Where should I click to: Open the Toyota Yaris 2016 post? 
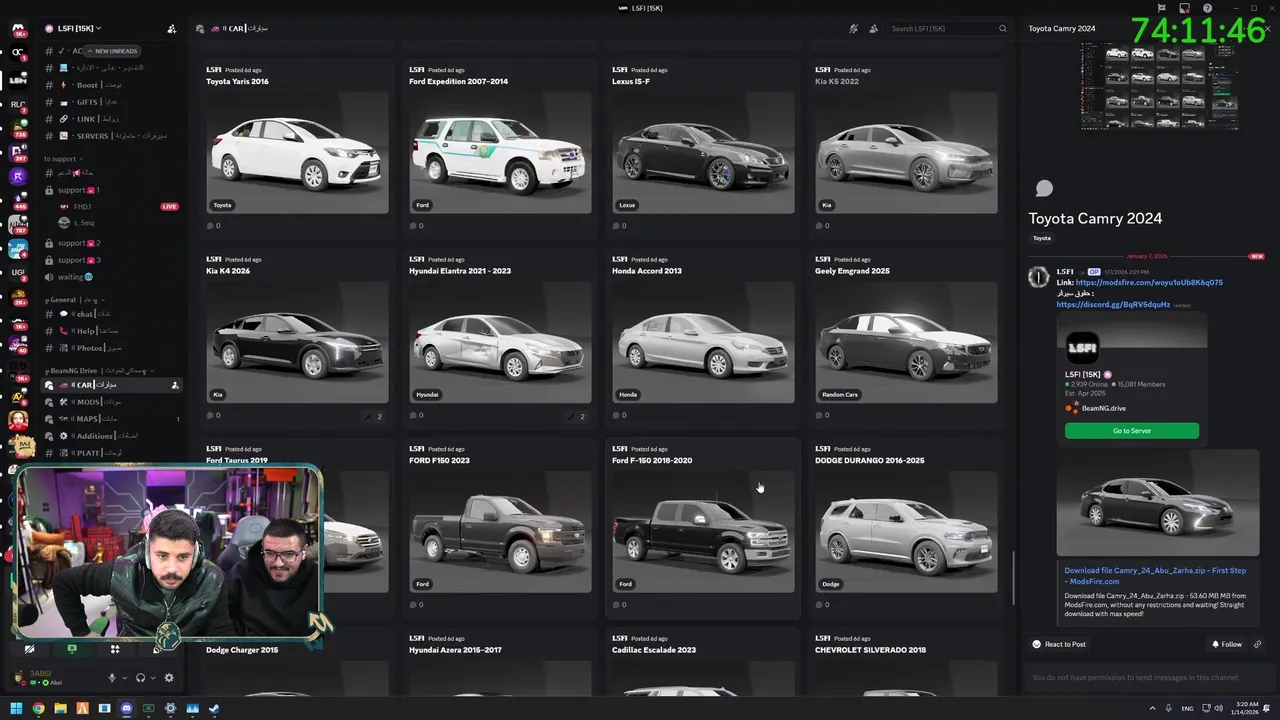(x=297, y=147)
